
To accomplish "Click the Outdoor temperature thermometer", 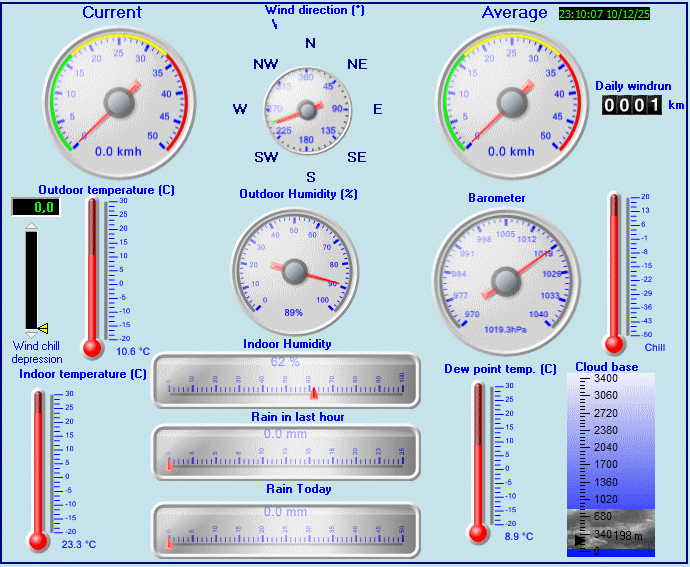I will coord(93,275).
